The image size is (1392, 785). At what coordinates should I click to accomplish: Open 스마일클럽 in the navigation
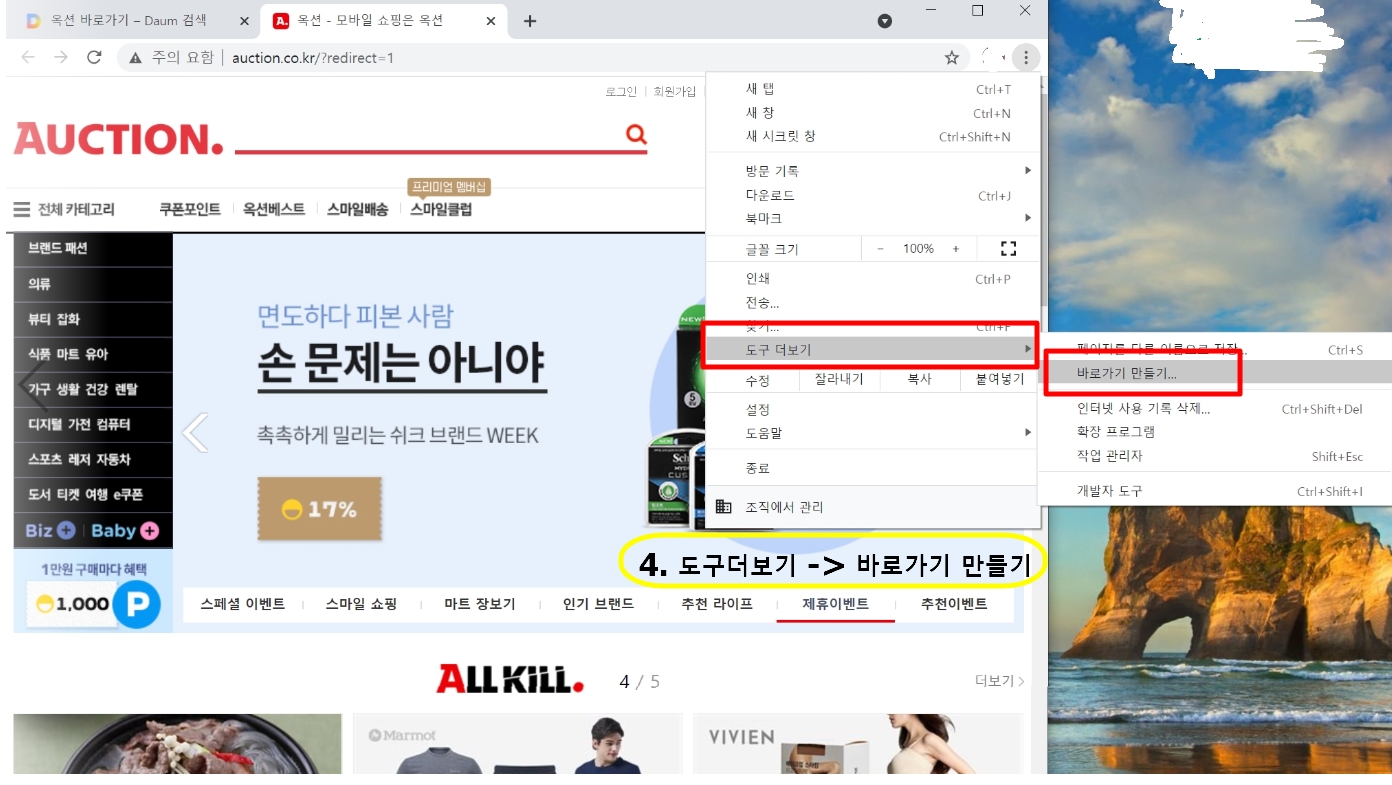tap(441, 209)
